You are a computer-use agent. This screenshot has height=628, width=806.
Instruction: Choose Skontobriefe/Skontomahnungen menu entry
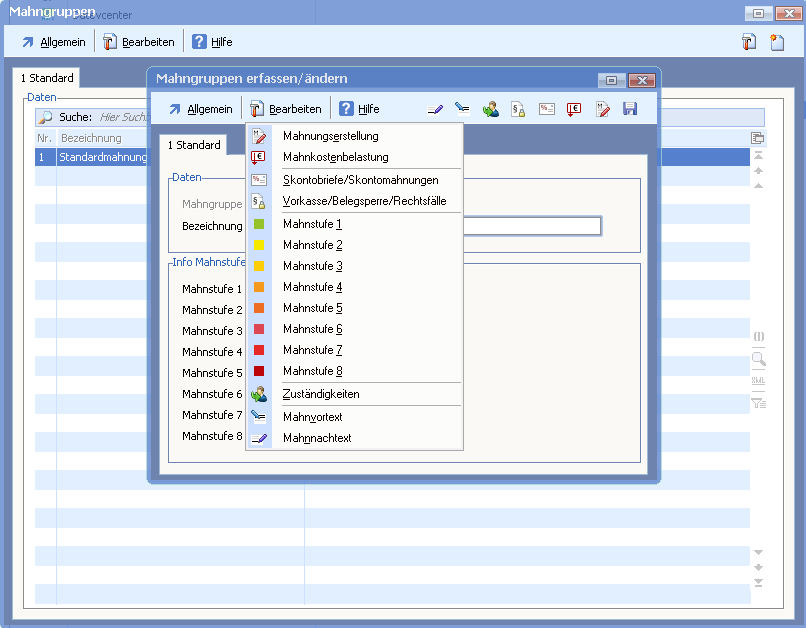360,180
